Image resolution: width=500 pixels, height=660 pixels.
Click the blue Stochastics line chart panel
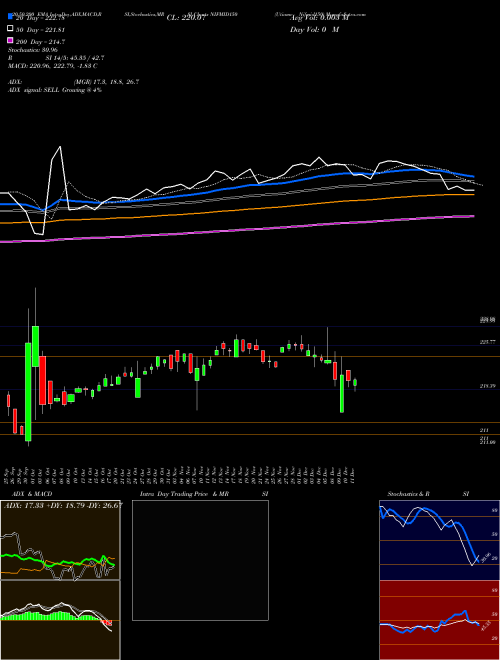[439, 540]
